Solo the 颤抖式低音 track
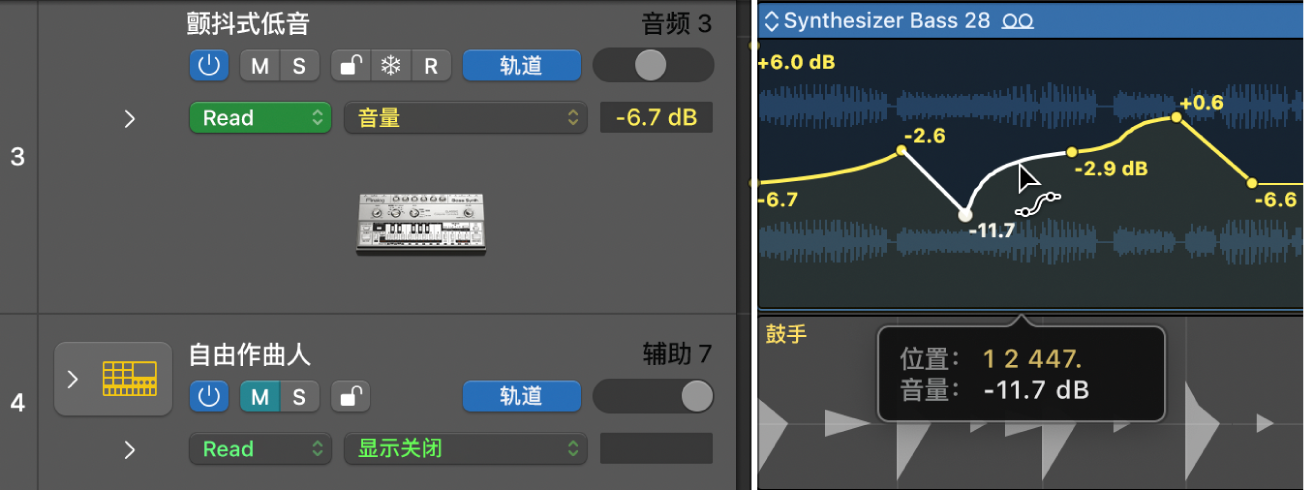 click(299, 66)
